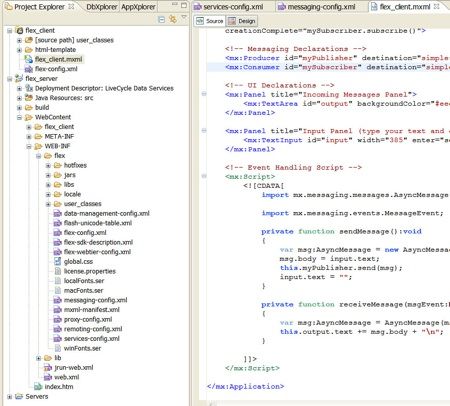Click the flex_server project icon
The width and height of the screenshot is (450, 406).
coord(19,79)
